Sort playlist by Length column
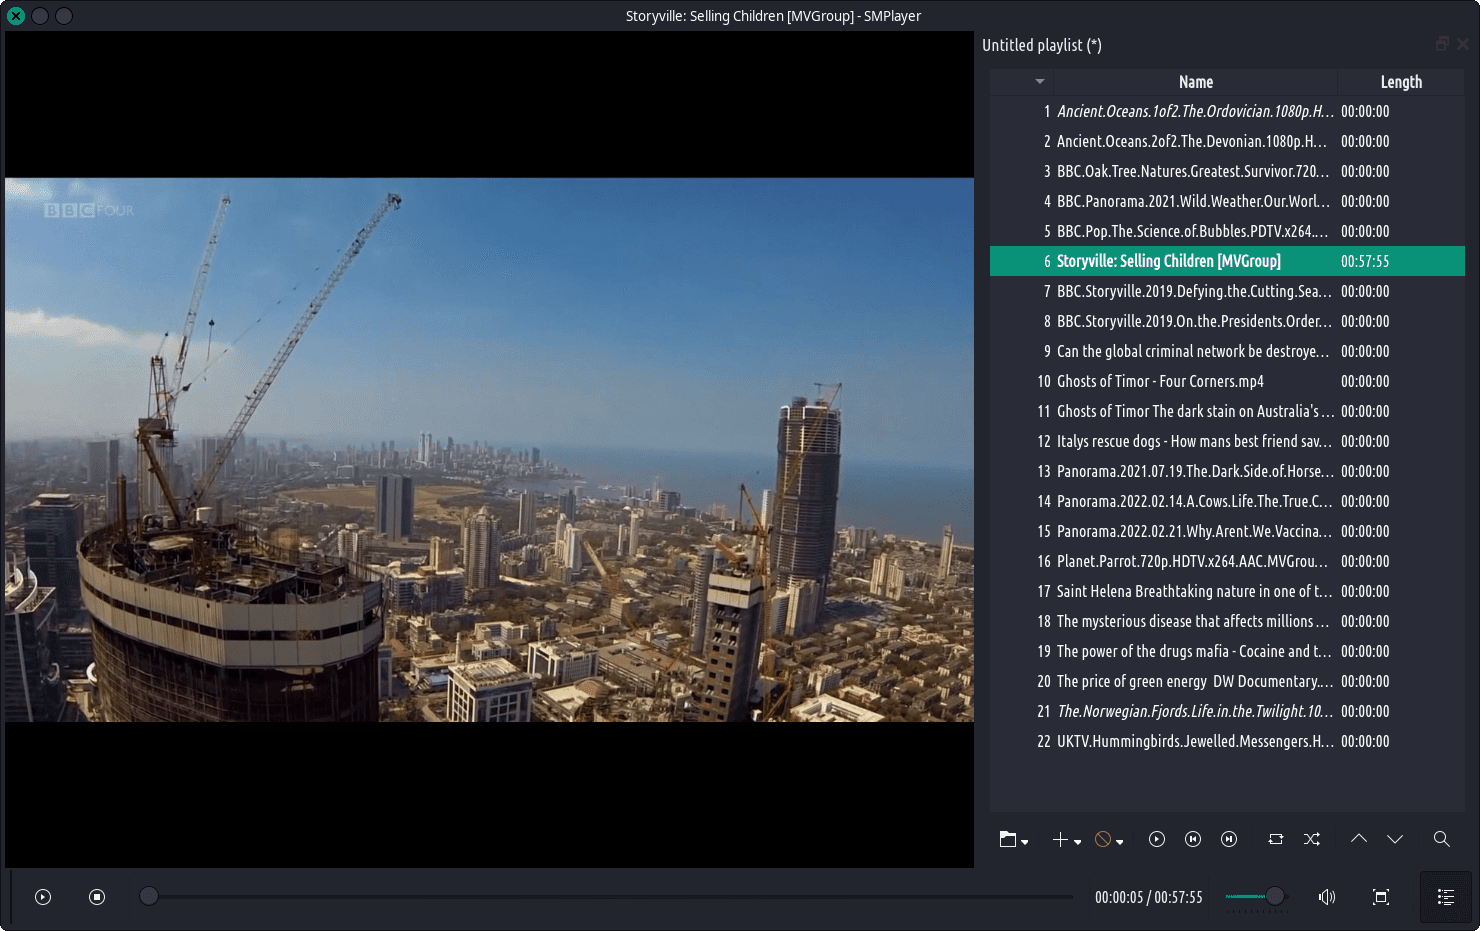Image resolution: width=1480 pixels, height=931 pixels. [1401, 82]
